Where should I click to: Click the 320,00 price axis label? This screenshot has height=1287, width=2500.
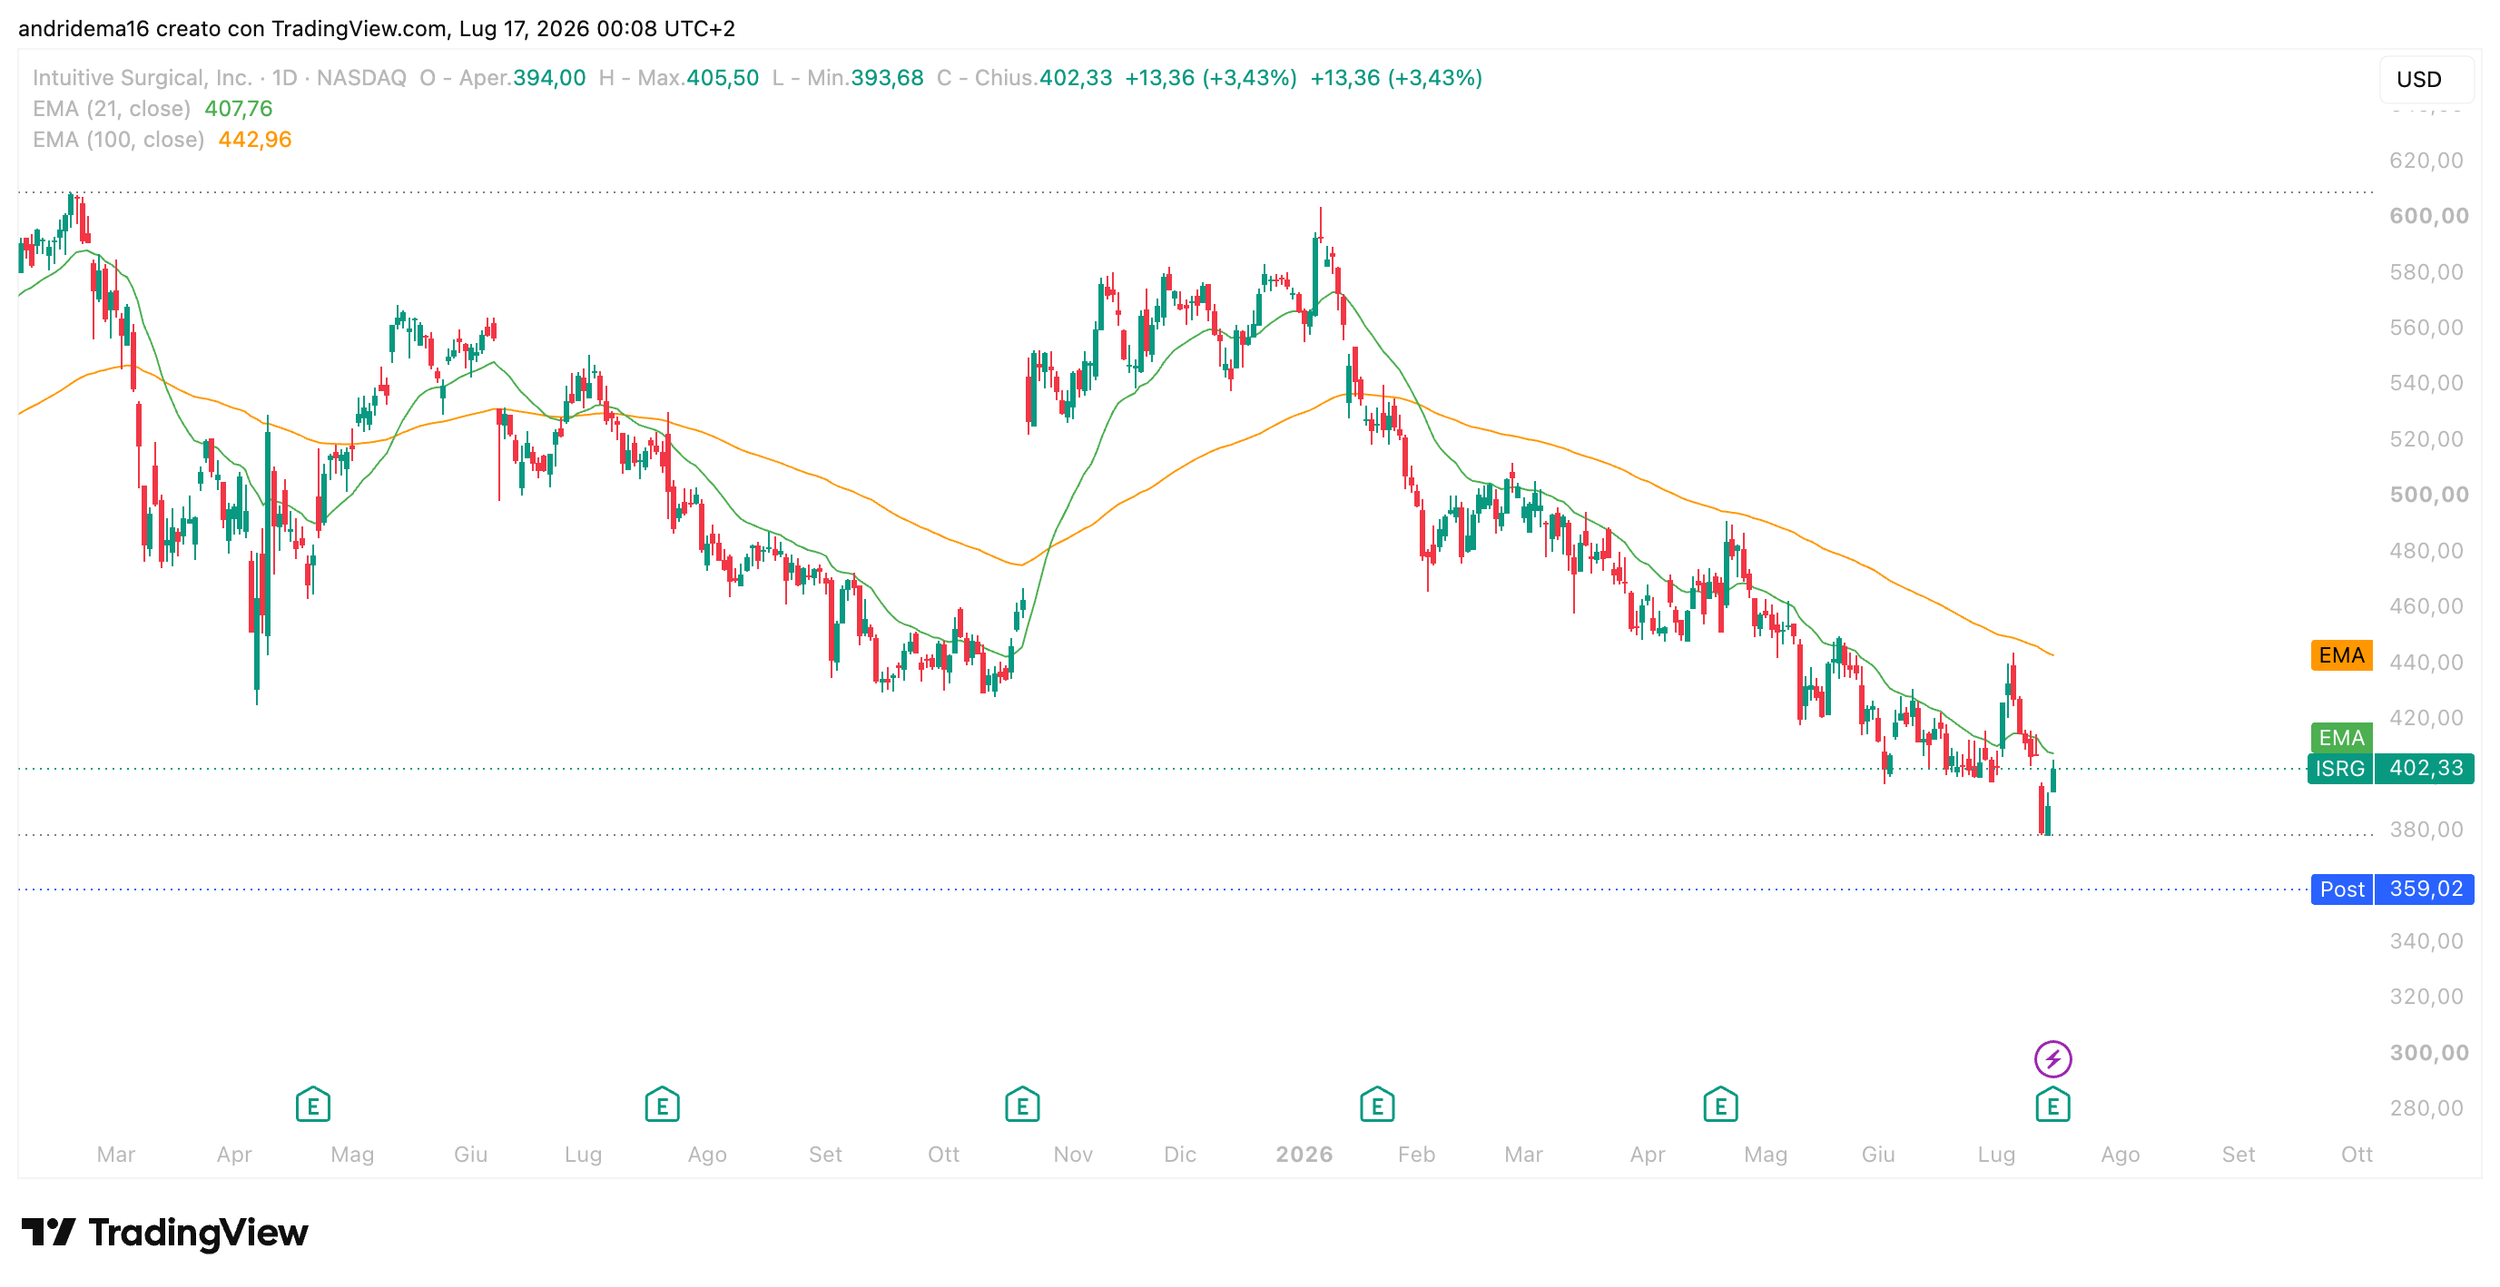click(2426, 997)
